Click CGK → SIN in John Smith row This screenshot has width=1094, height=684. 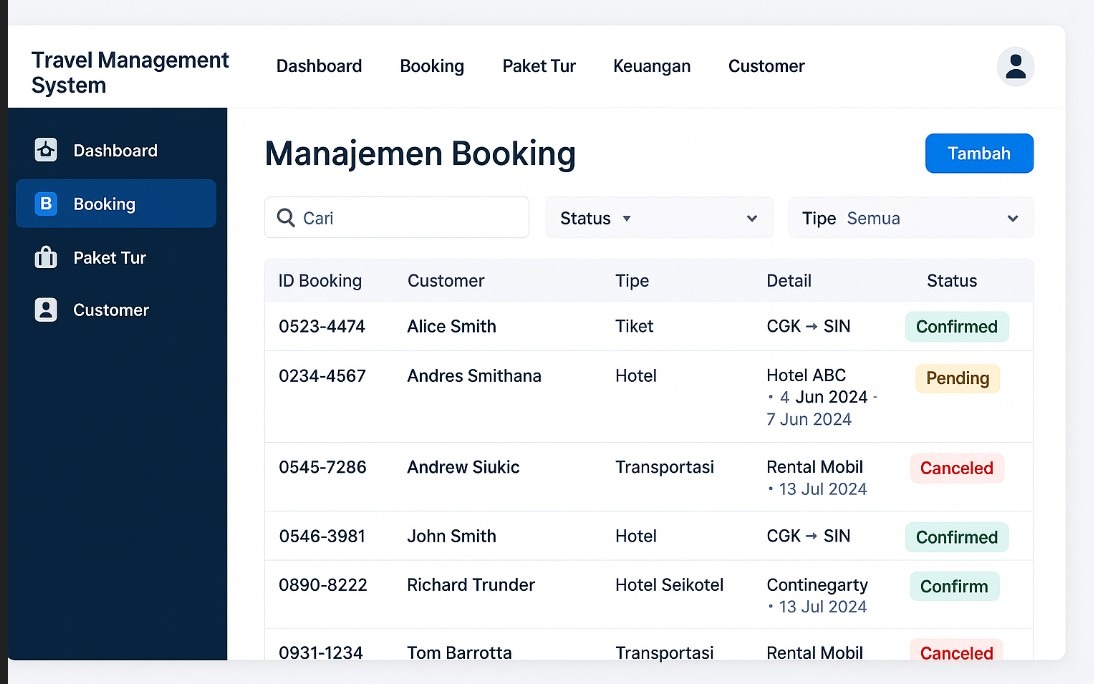point(808,536)
